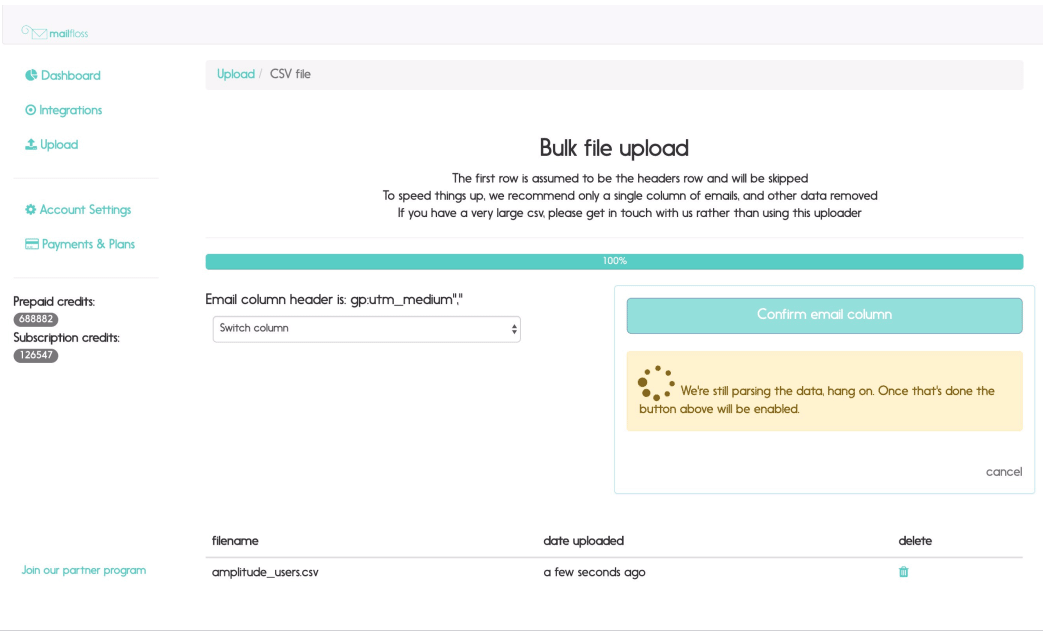Click the Payments & Plans card icon
1043x633 pixels.
31,245
